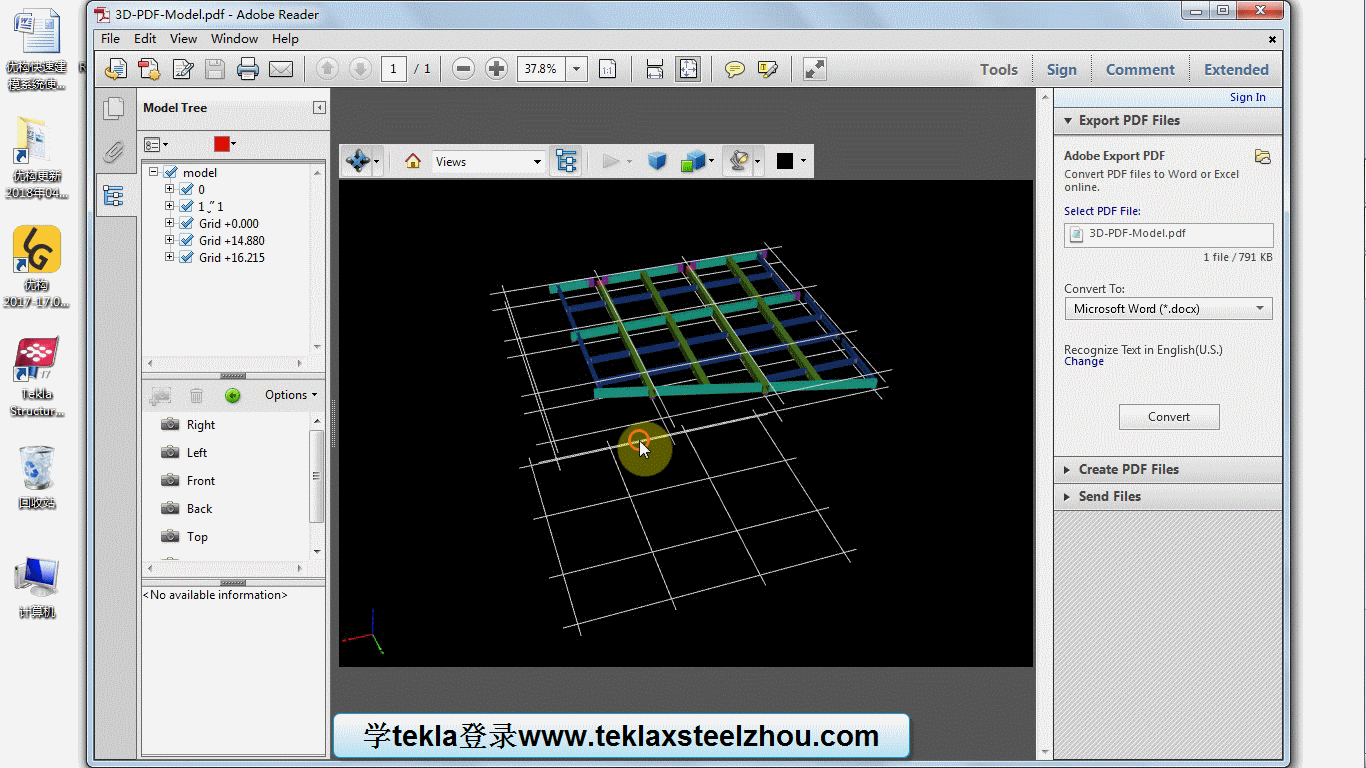Click the Print icon in toolbar
Image resolution: width=1366 pixels, height=768 pixels.
tap(248, 69)
